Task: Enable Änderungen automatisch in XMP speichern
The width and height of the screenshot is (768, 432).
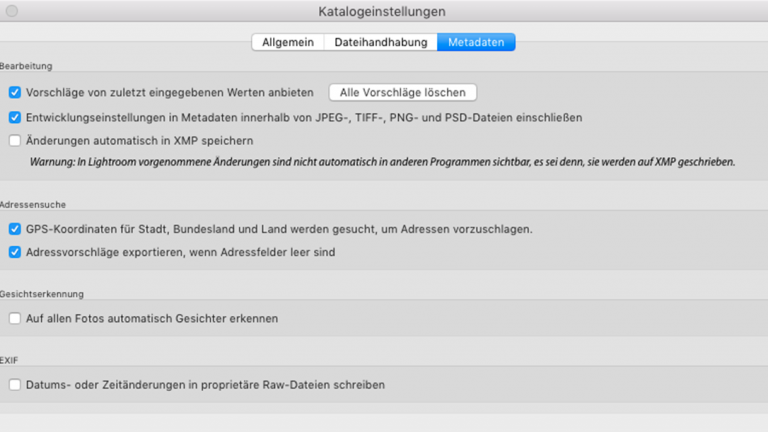Action: click(x=15, y=141)
